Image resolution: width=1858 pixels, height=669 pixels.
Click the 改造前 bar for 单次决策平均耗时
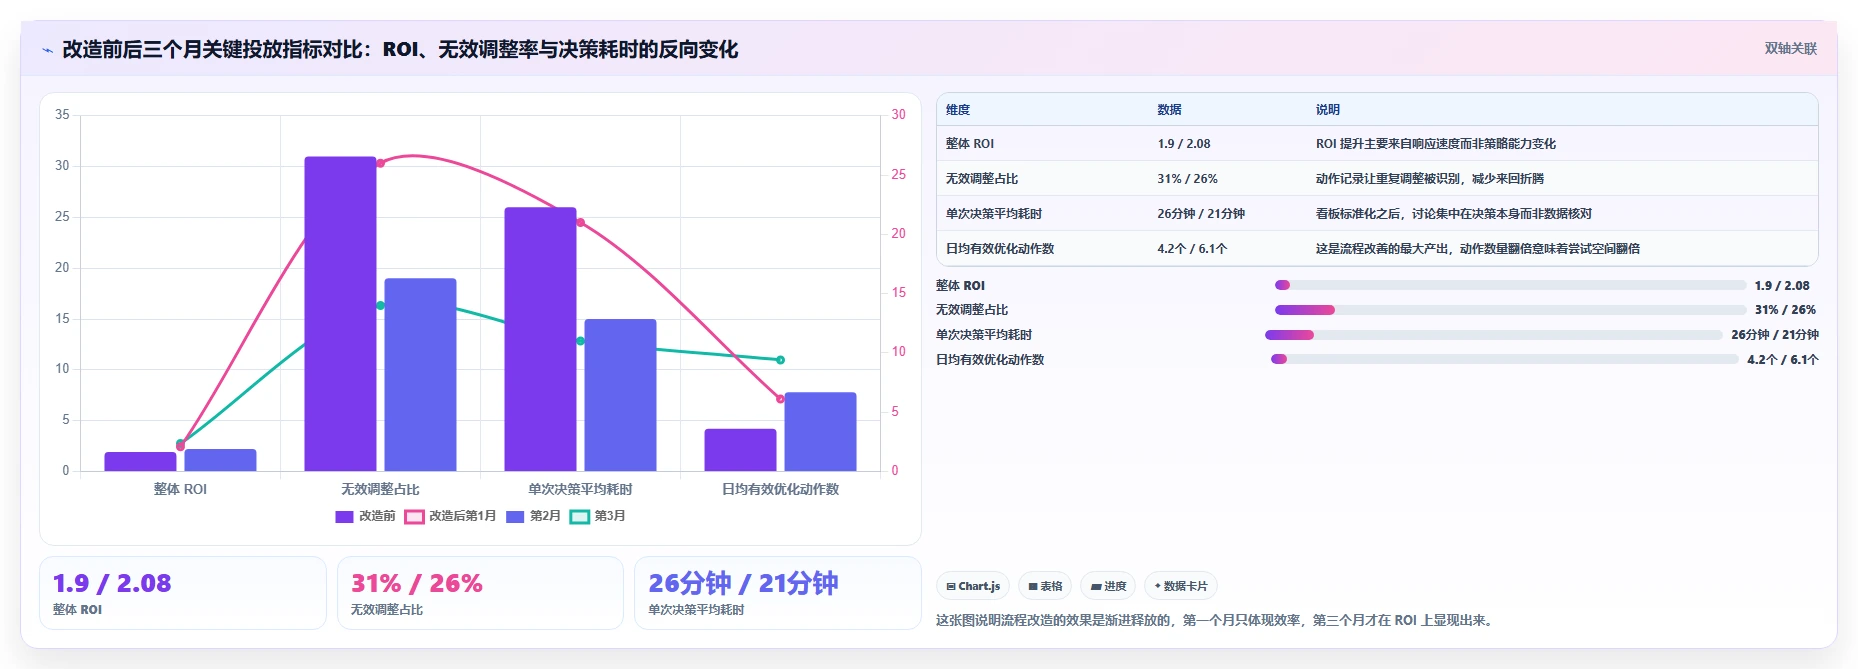(540, 339)
